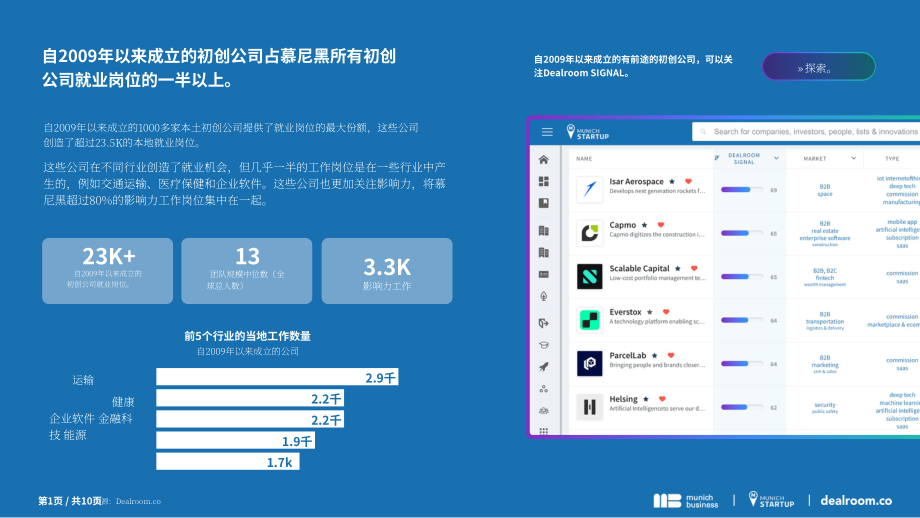Screen dimensions: 920x518
Task: Click the ParcelLab company logo
Action: (589, 363)
